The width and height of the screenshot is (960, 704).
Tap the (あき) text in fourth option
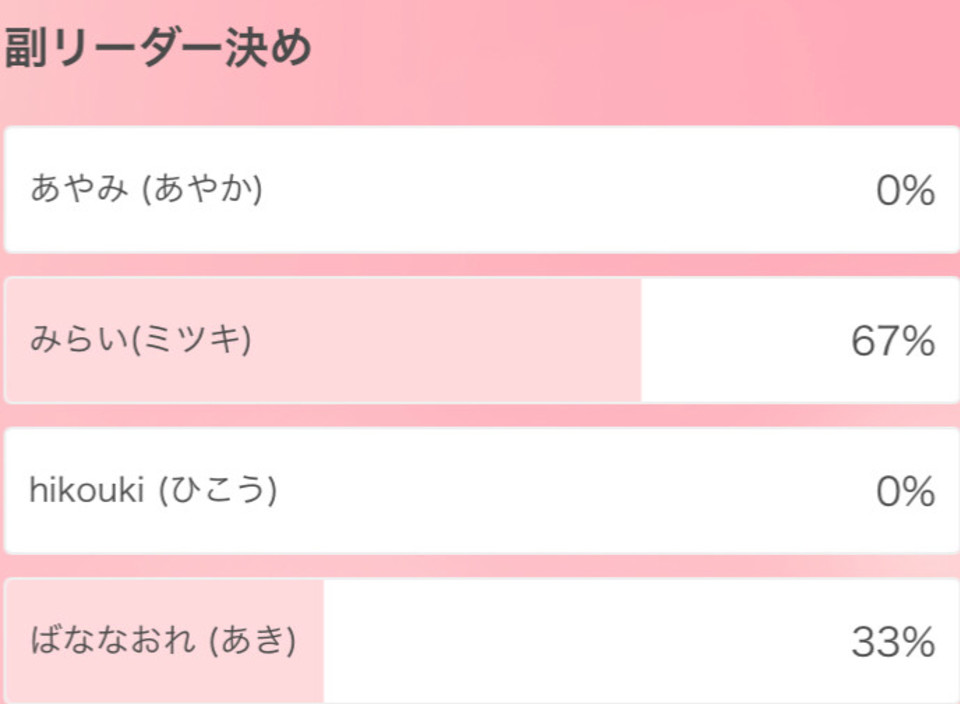[253, 640]
